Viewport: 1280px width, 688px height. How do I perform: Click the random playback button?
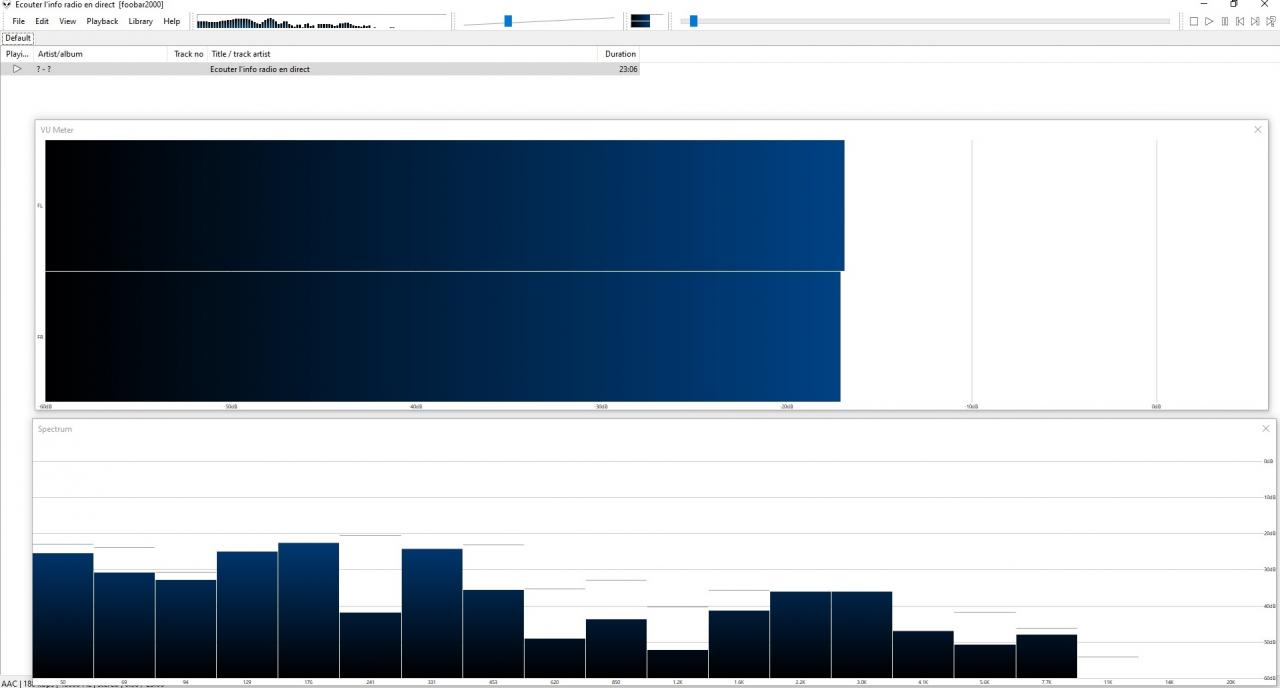point(1271,21)
